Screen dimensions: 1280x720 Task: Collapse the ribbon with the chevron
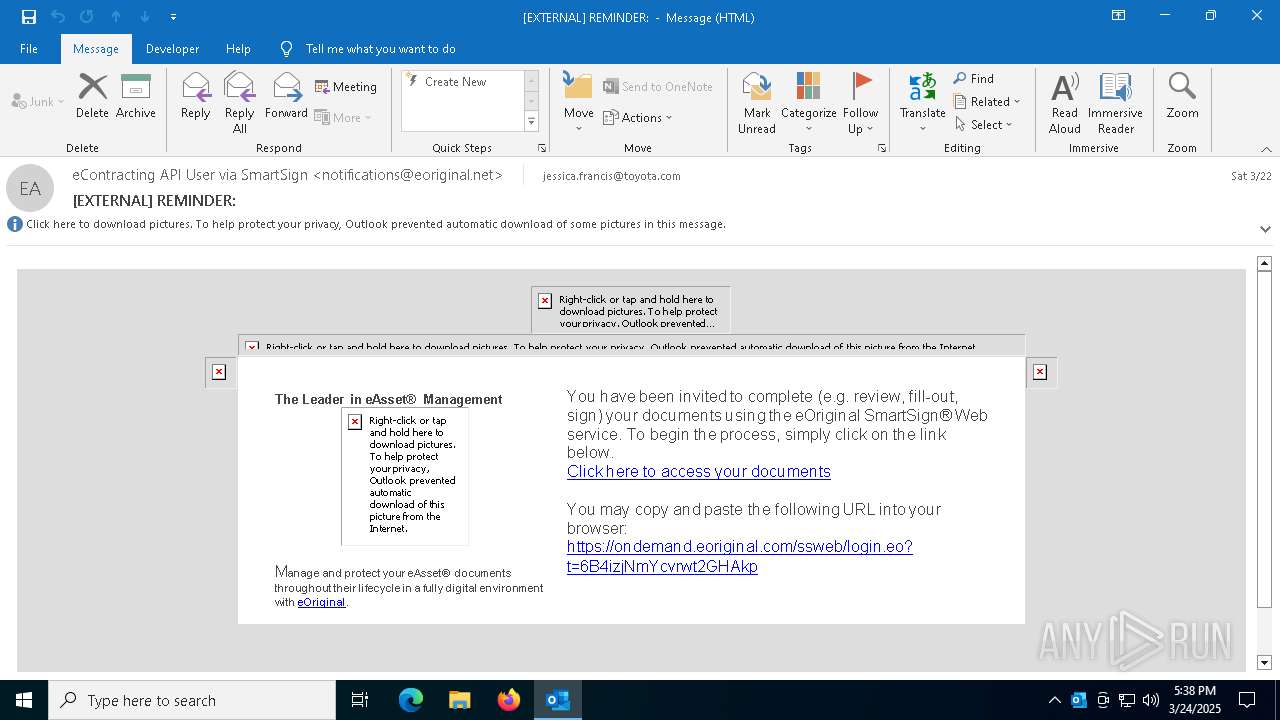click(x=1266, y=149)
